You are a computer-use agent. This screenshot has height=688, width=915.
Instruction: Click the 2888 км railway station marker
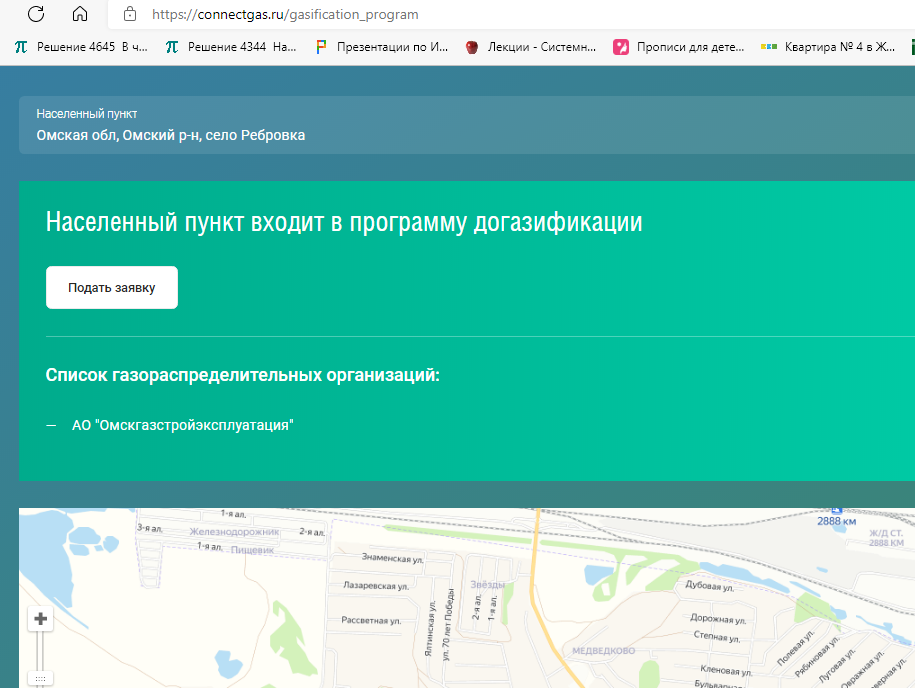pyautogui.click(x=836, y=512)
